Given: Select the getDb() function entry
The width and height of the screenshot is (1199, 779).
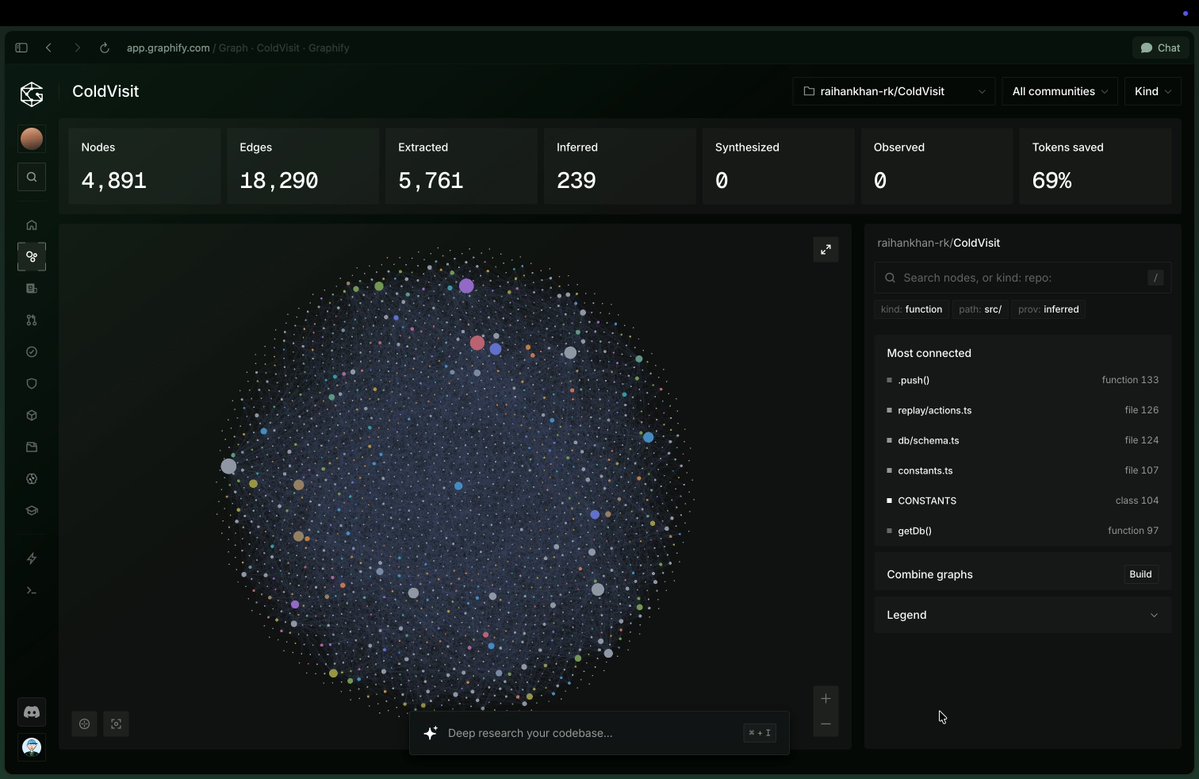Looking at the screenshot, I should (x=1022, y=531).
